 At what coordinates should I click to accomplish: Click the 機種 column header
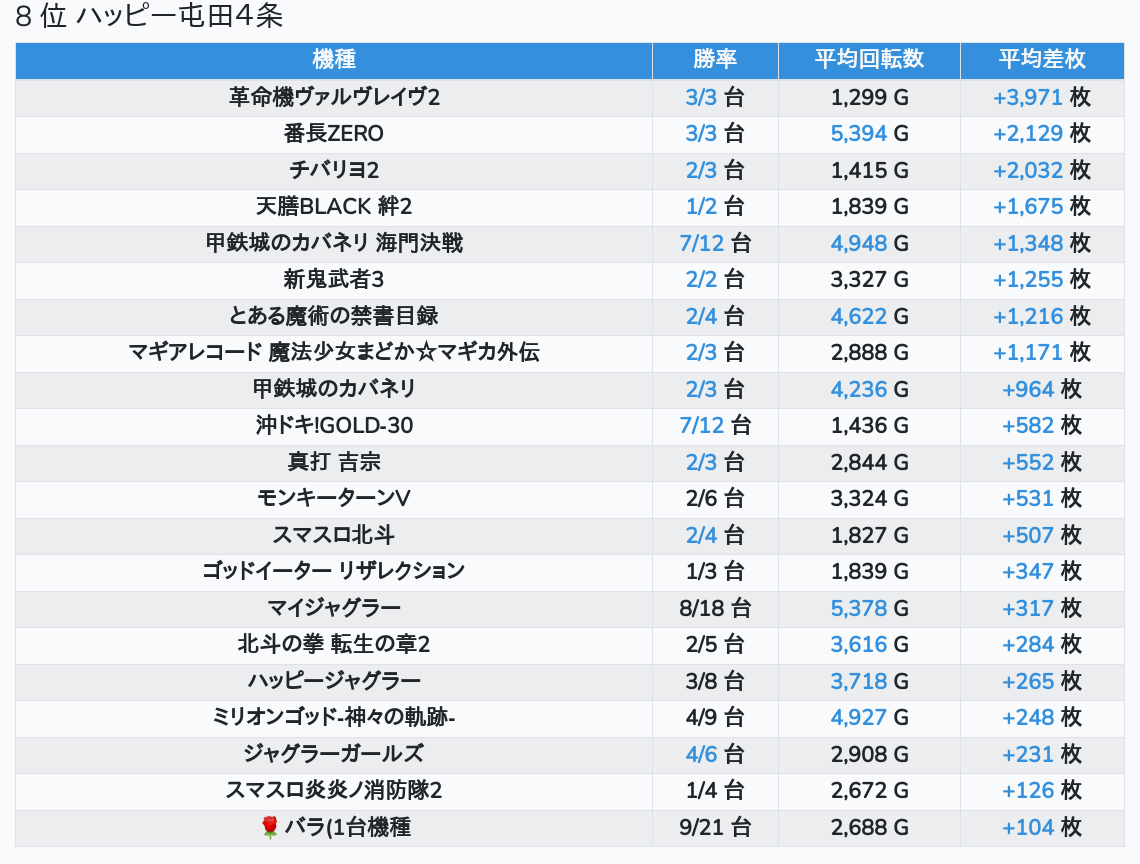334,60
